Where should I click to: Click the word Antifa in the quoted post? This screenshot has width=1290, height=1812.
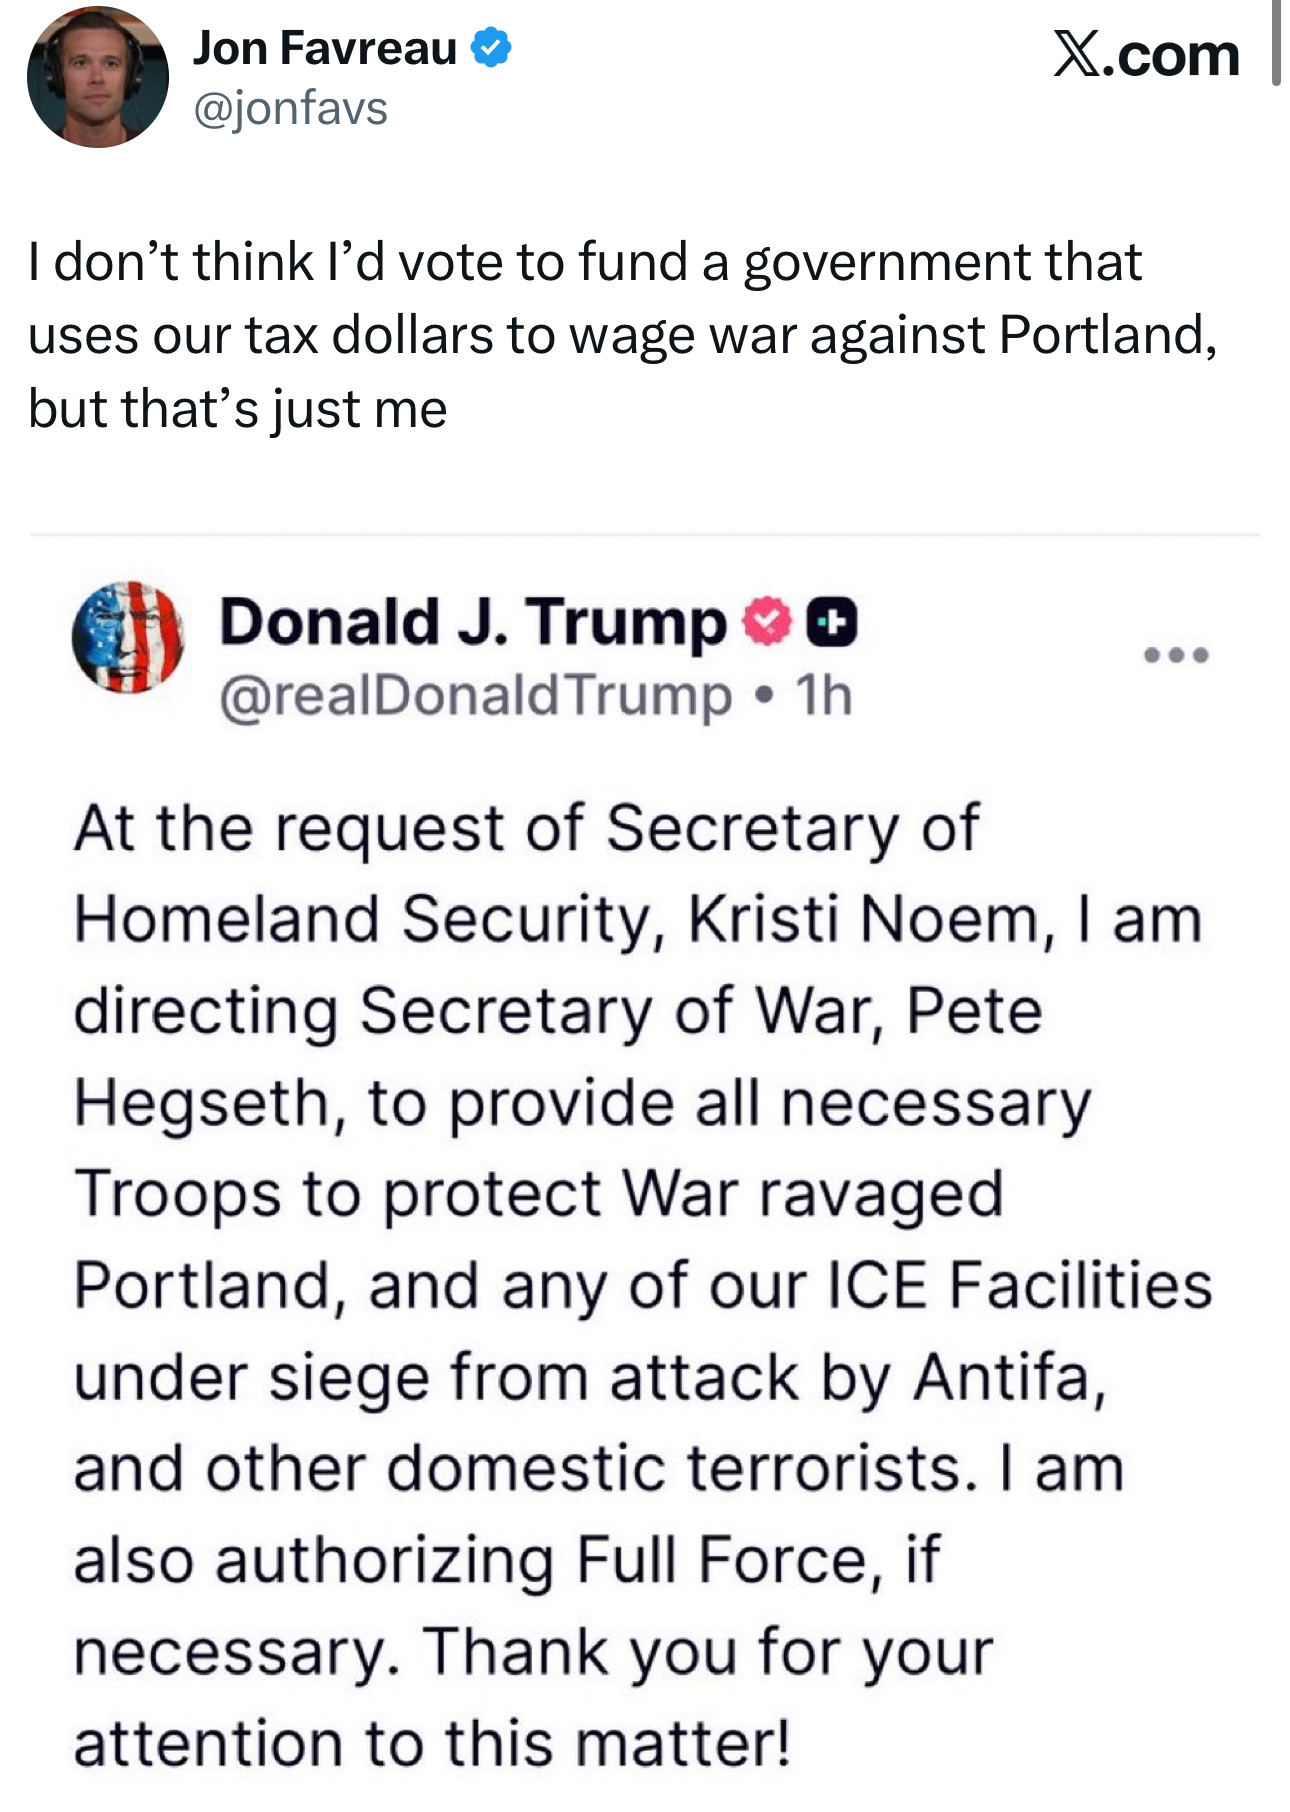click(1010, 1377)
